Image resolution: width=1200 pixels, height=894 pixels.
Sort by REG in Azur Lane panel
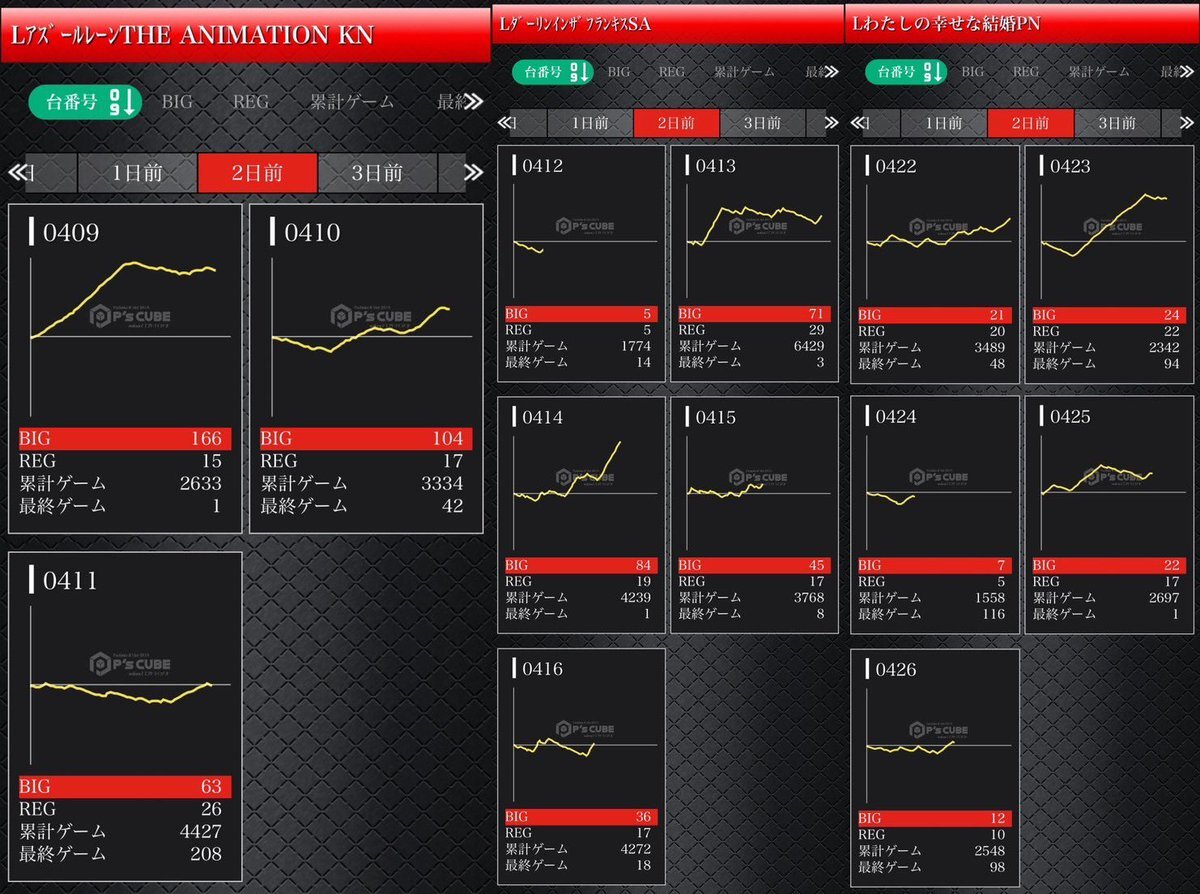click(251, 102)
